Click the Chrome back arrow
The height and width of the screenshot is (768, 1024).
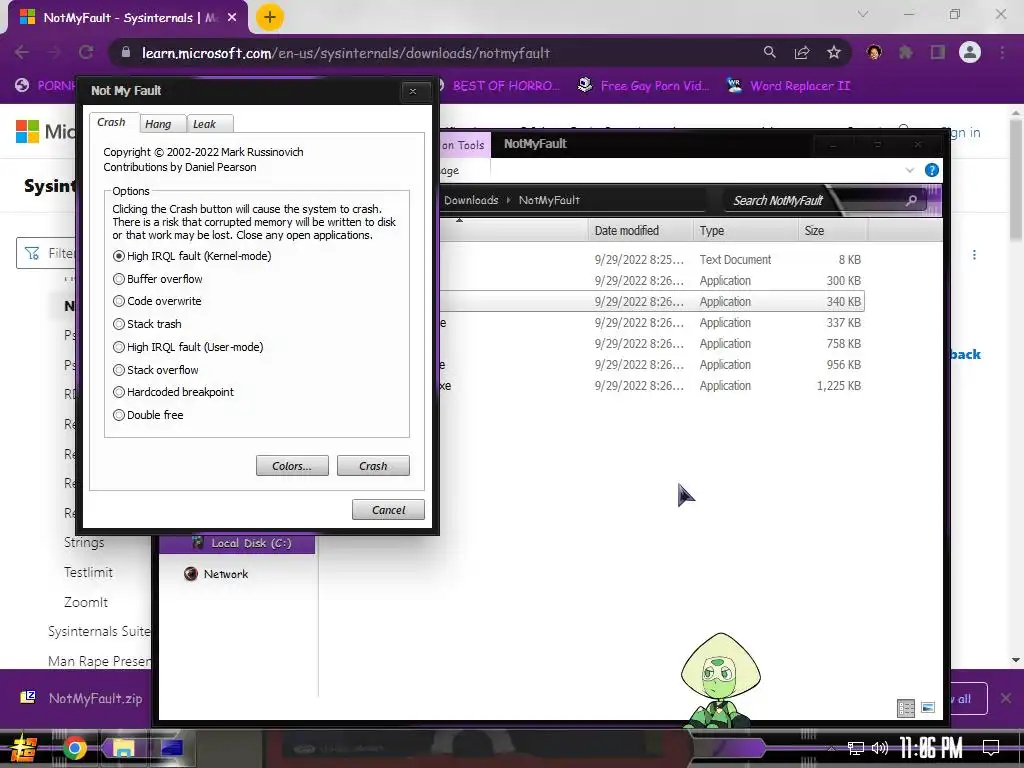coord(22,53)
